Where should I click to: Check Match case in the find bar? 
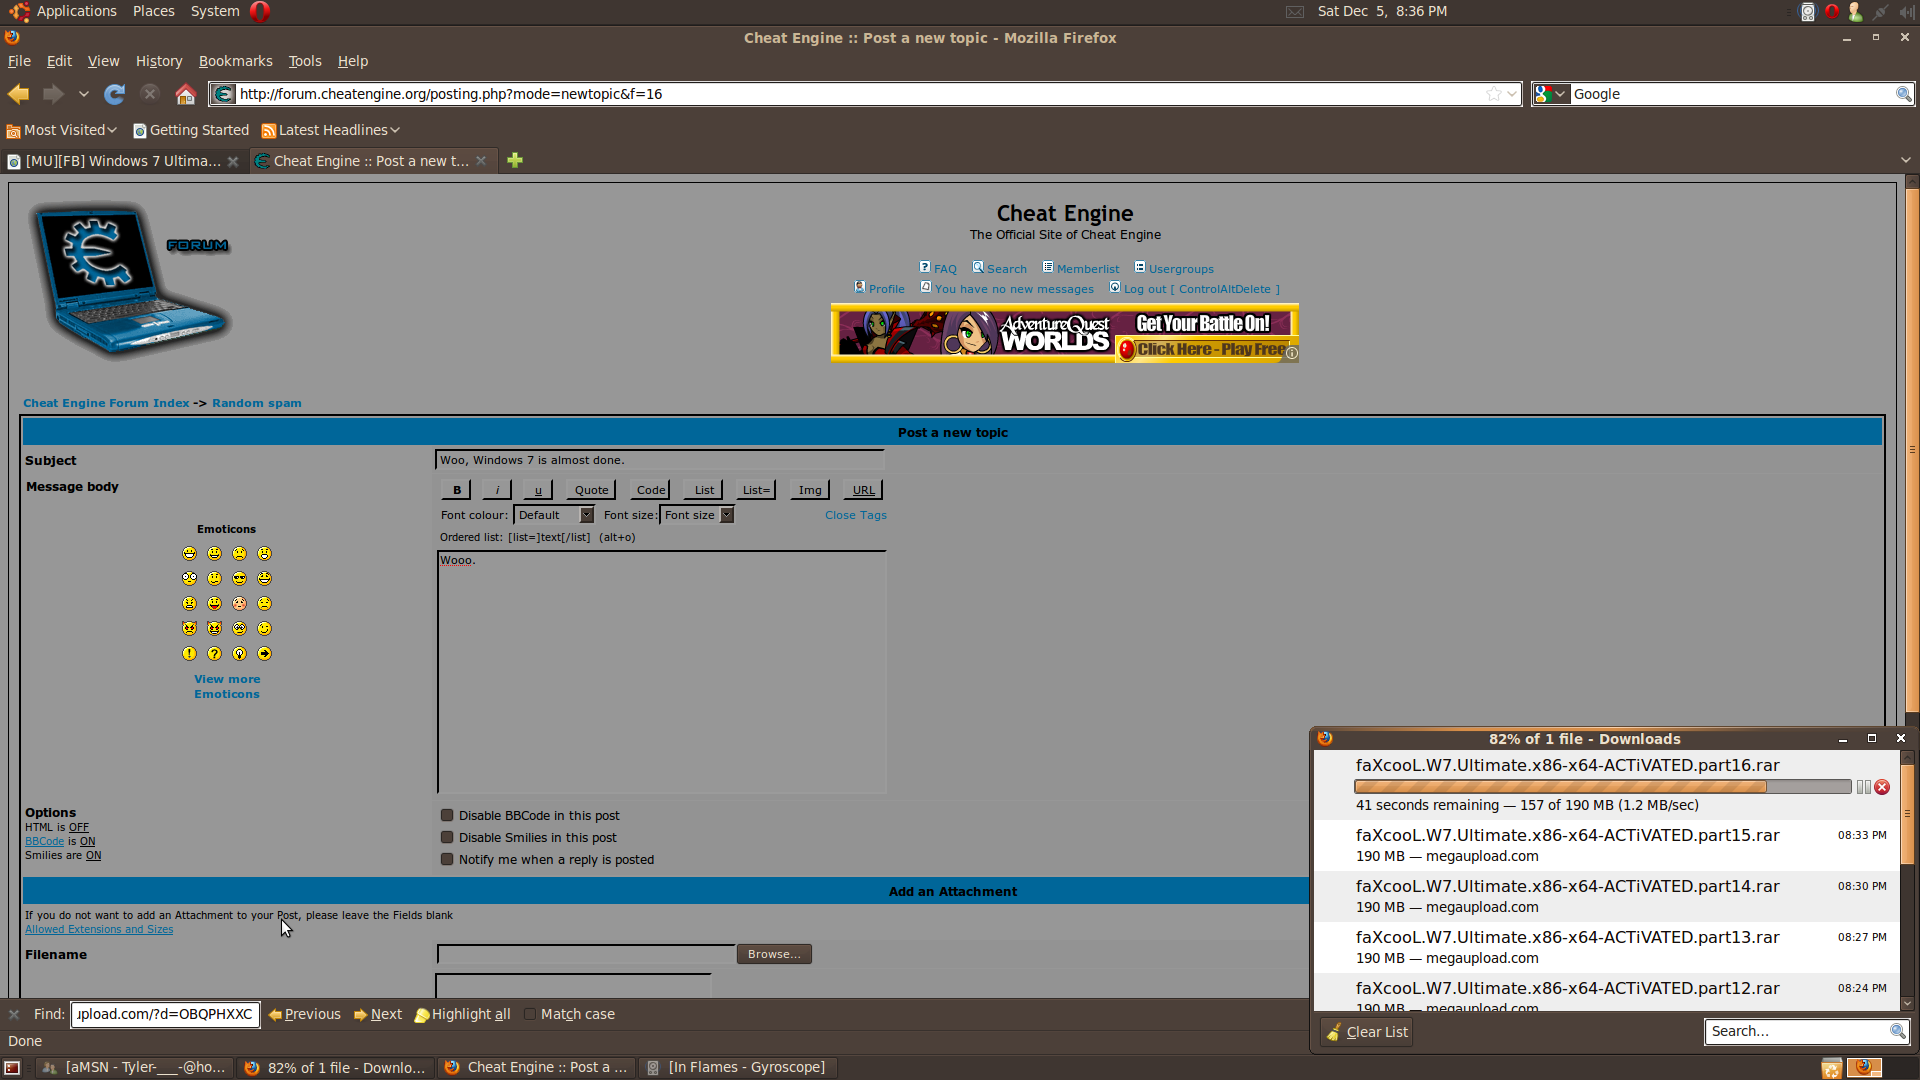pyautogui.click(x=530, y=1013)
